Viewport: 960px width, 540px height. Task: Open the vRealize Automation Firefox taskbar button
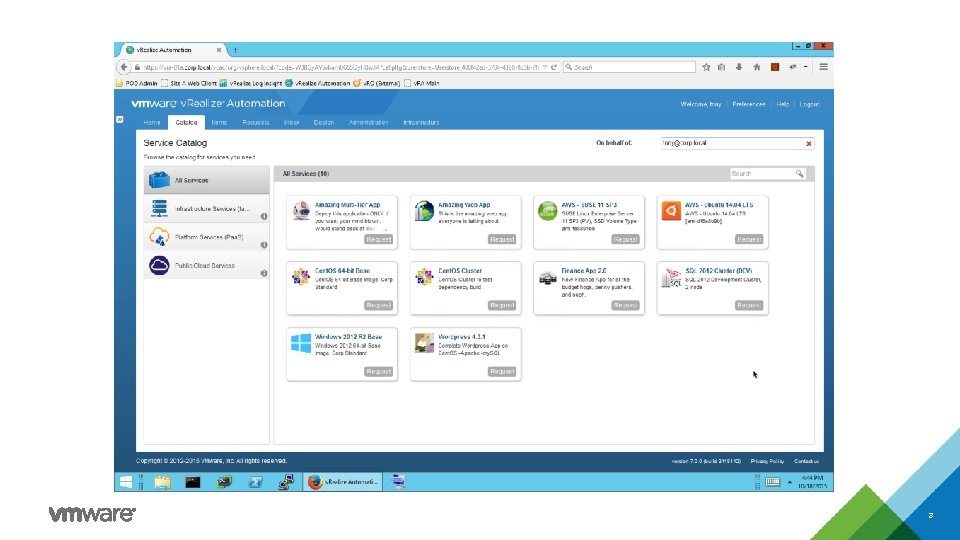coord(343,482)
